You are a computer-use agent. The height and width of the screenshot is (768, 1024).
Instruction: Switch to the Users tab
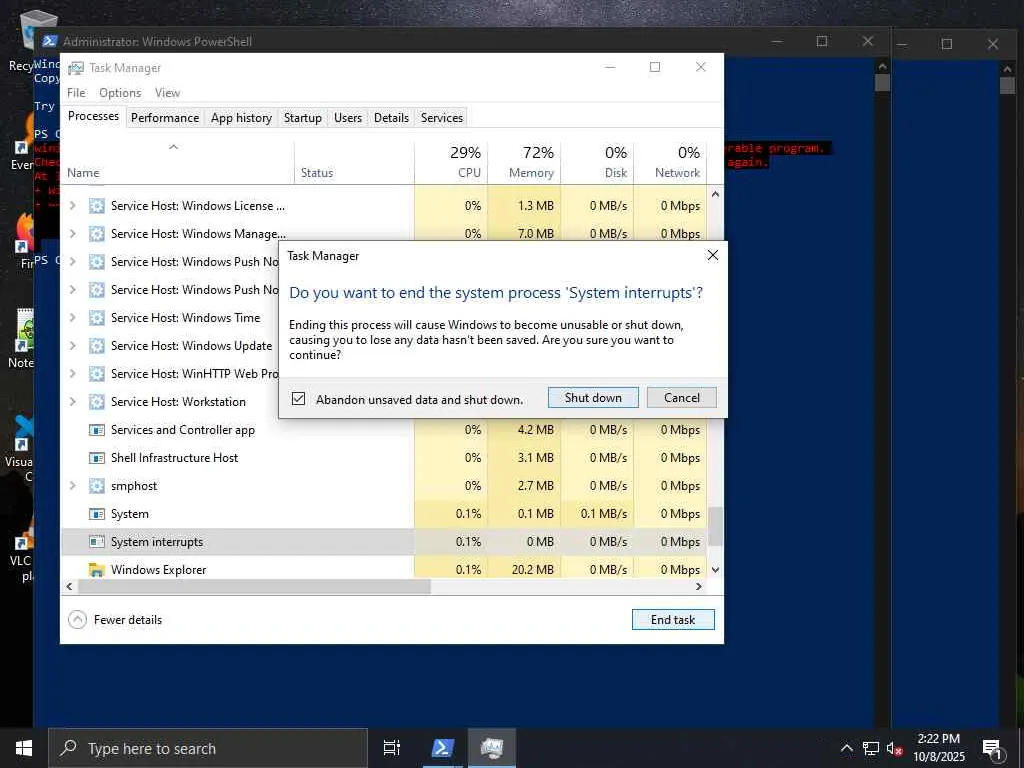[x=347, y=118]
